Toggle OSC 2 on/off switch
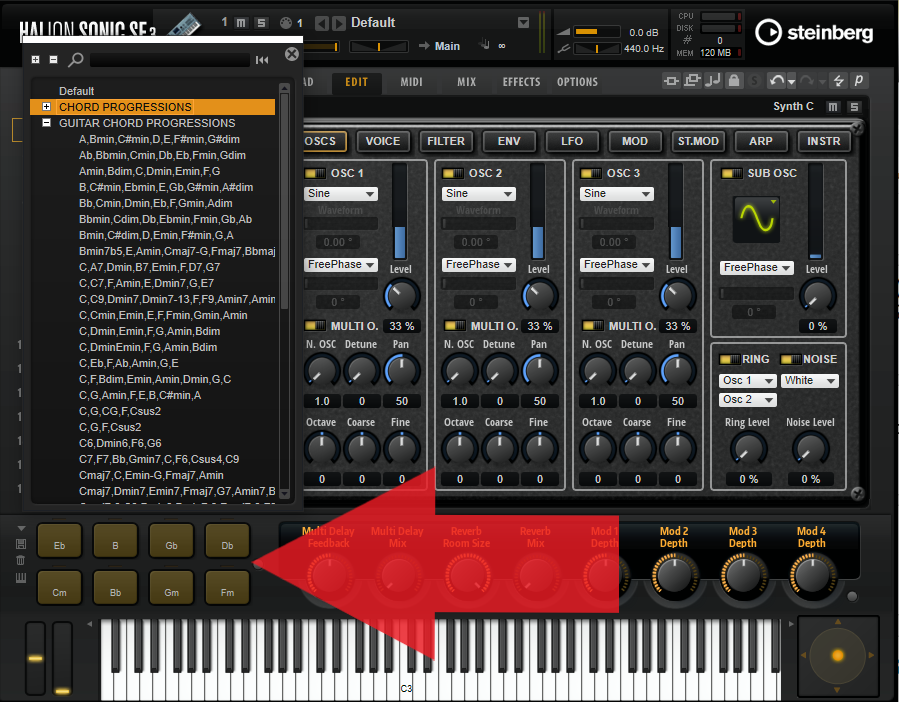The height and width of the screenshot is (702, 899). (x=453, y=173)
